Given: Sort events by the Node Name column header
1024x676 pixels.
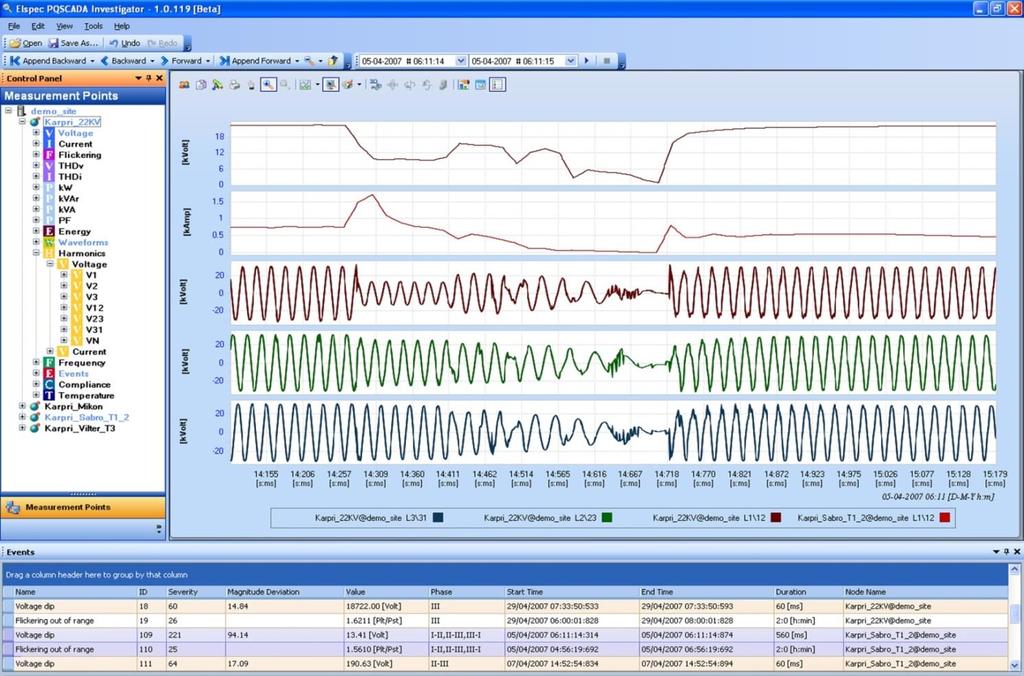Looking at the screenshot, I should point(925,592).
